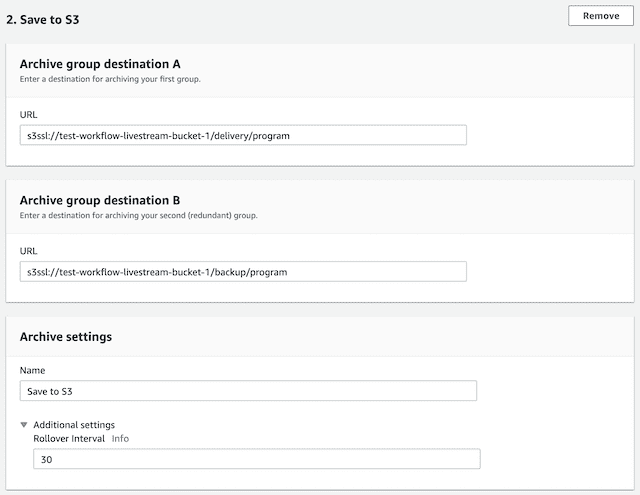Image resolution: width=640 pixels, height=495 pixels.
Task: Click the Name label in Archive settings
Action: 32,370
